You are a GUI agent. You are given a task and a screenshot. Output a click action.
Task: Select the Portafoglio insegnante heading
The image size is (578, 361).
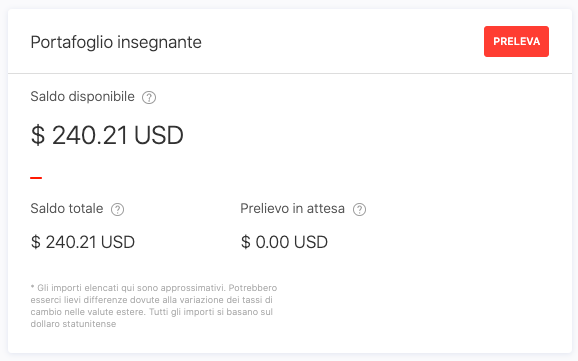(x=116, y=42)
